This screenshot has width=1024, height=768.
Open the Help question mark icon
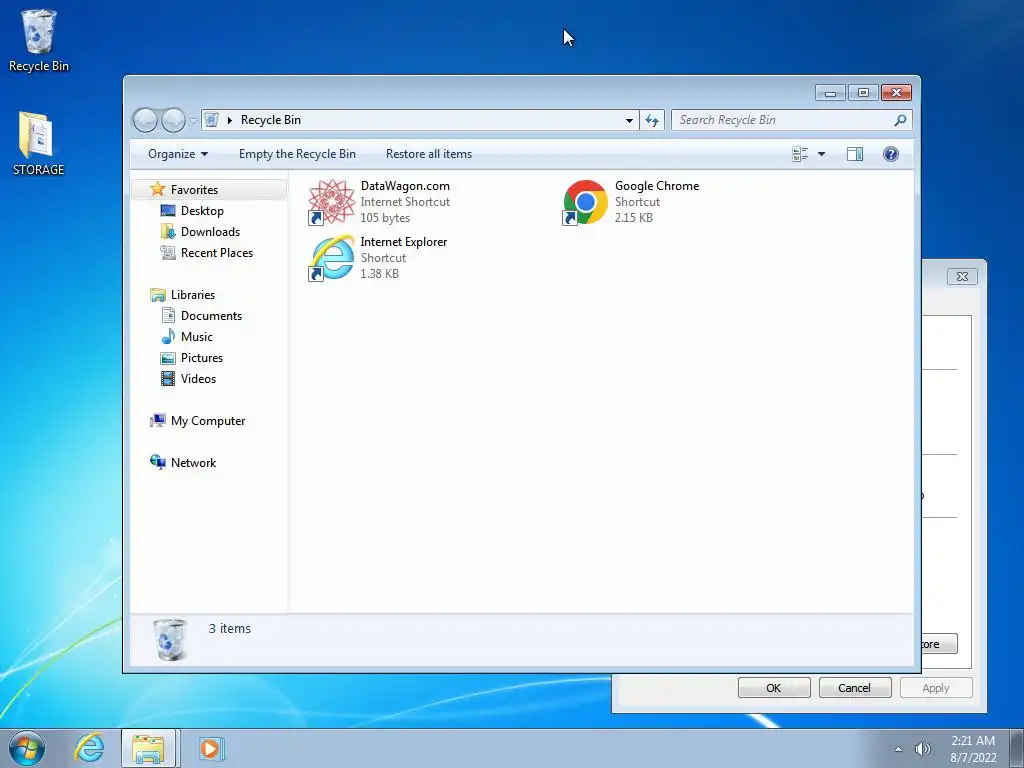[x=890, y=154]
